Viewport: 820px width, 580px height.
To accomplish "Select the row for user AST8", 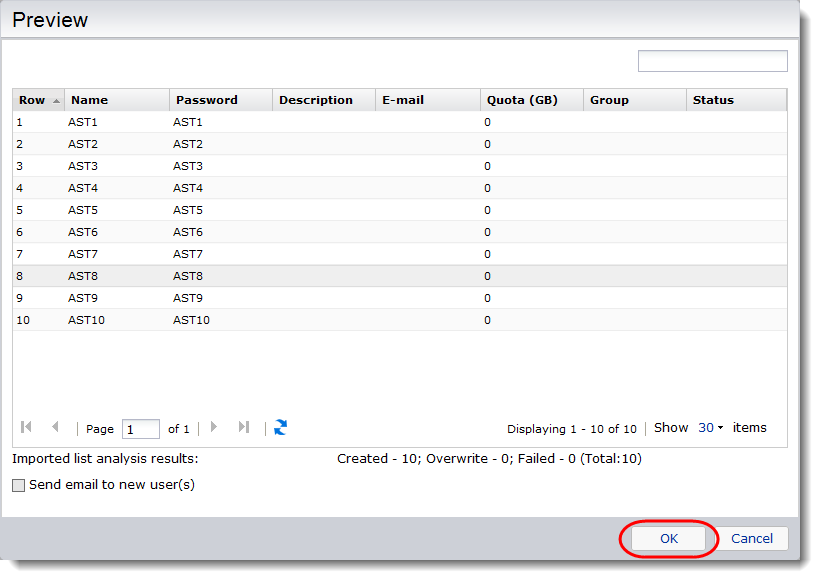I will pyautogui.click(x=200, y=276).
